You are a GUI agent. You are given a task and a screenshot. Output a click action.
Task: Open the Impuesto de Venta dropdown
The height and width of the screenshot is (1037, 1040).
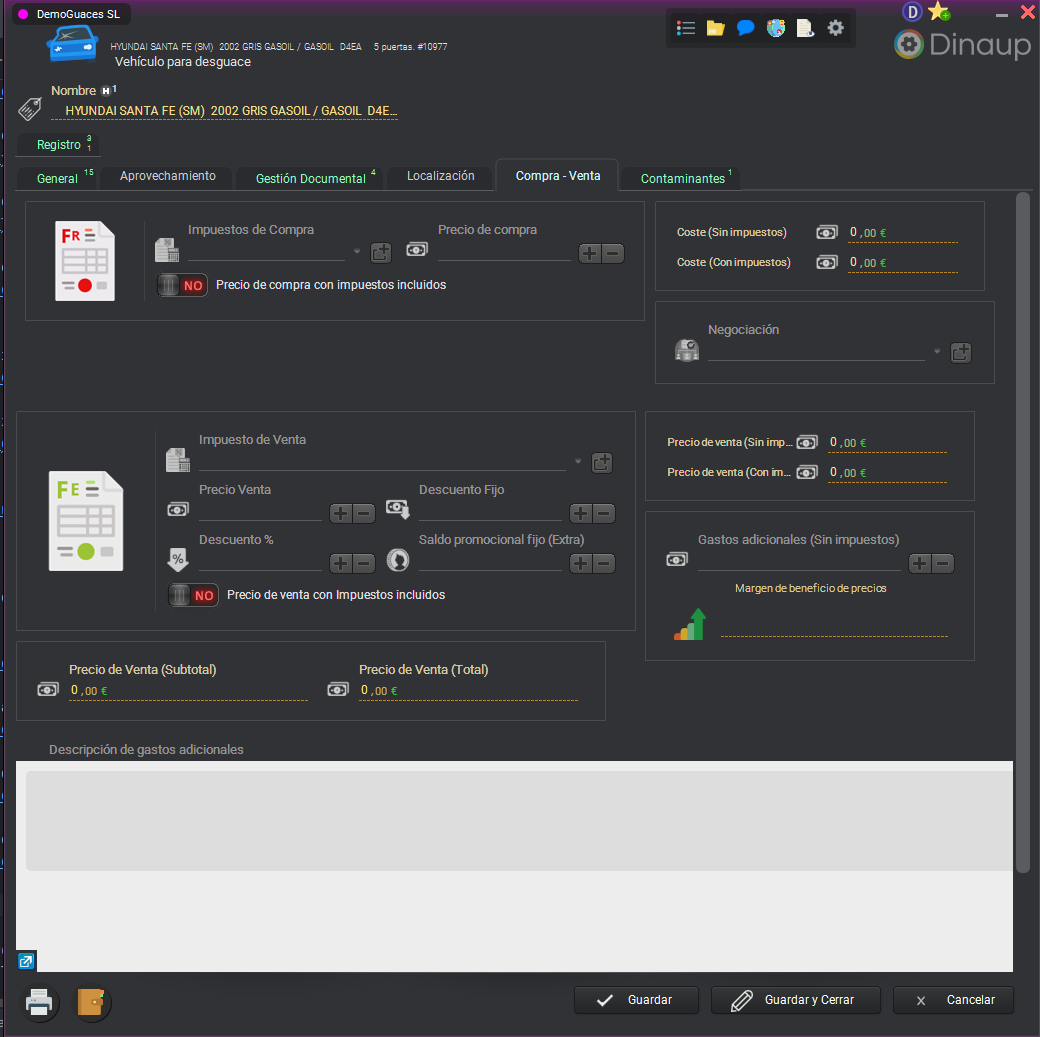[577, 462]
